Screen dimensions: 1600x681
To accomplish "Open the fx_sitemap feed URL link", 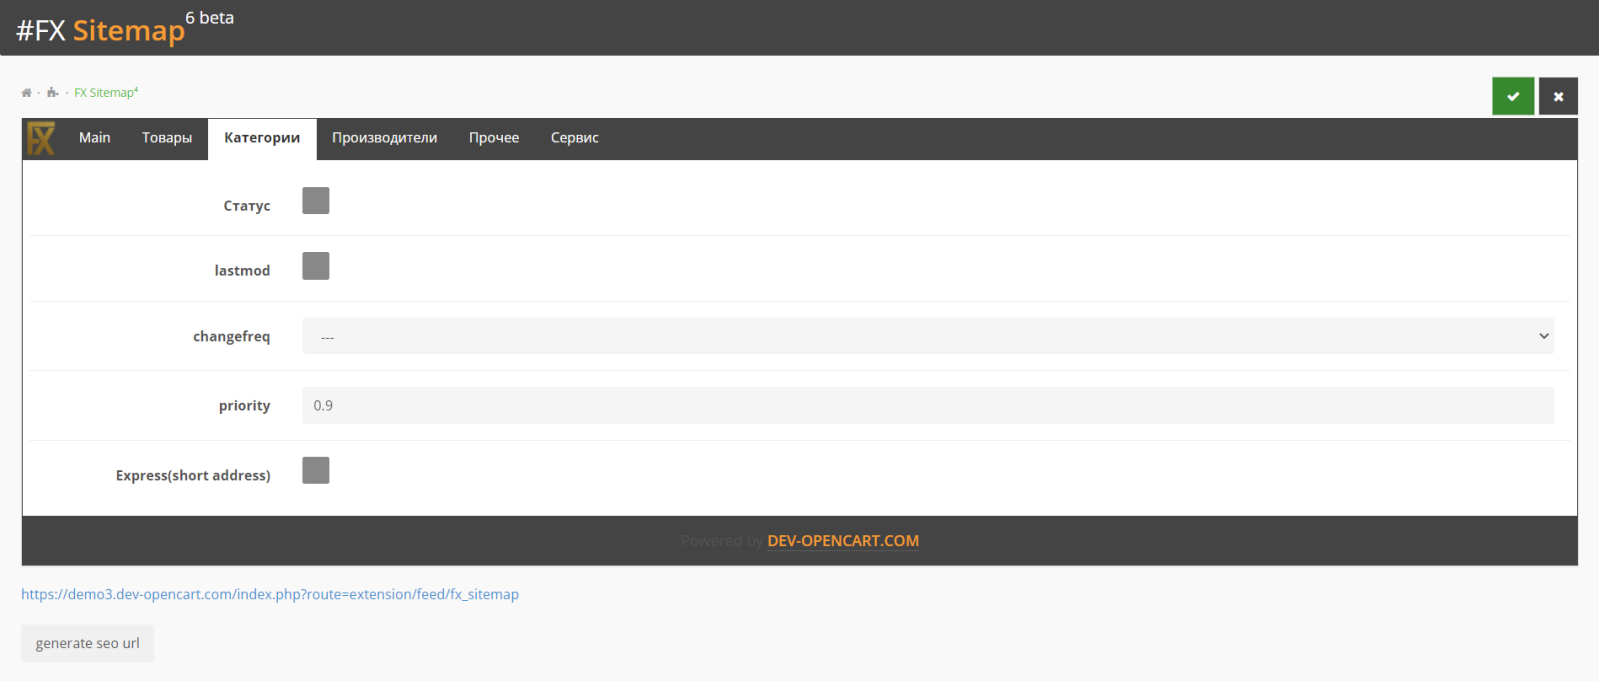I will tap(270, 594).
